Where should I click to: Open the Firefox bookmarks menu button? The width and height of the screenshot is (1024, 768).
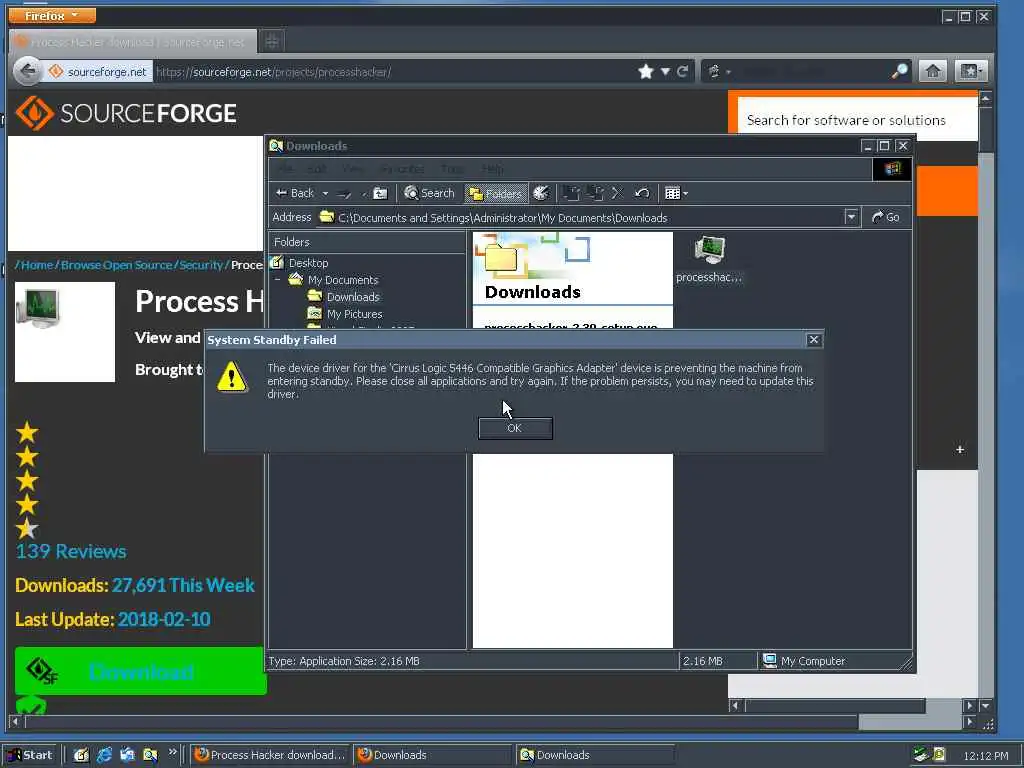point(971,71)
